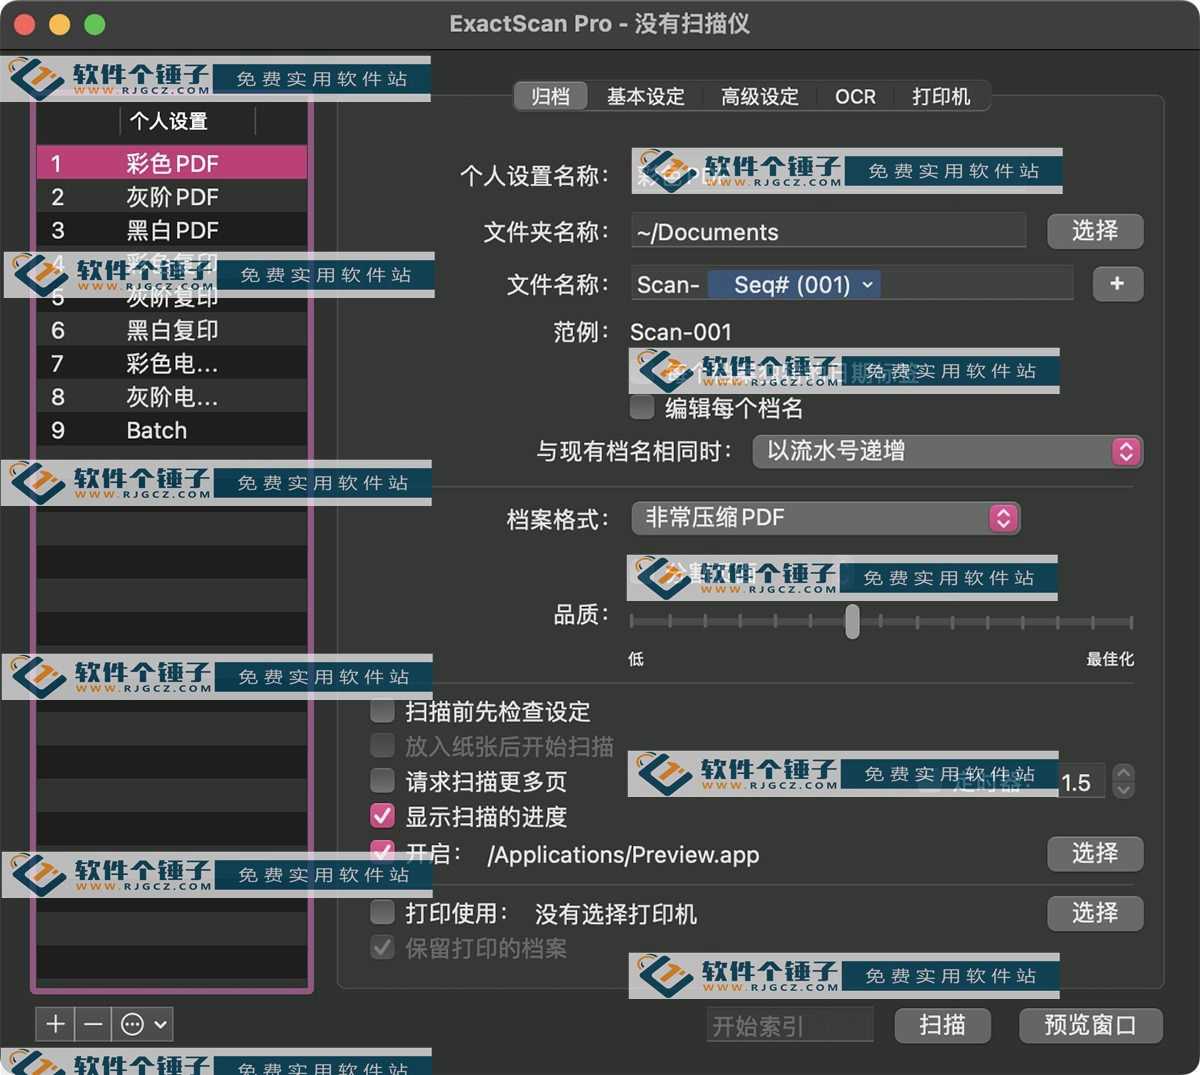This screenshot has width=1200, height=1075.
Task: Select the OCR tab
Action: 855,96
